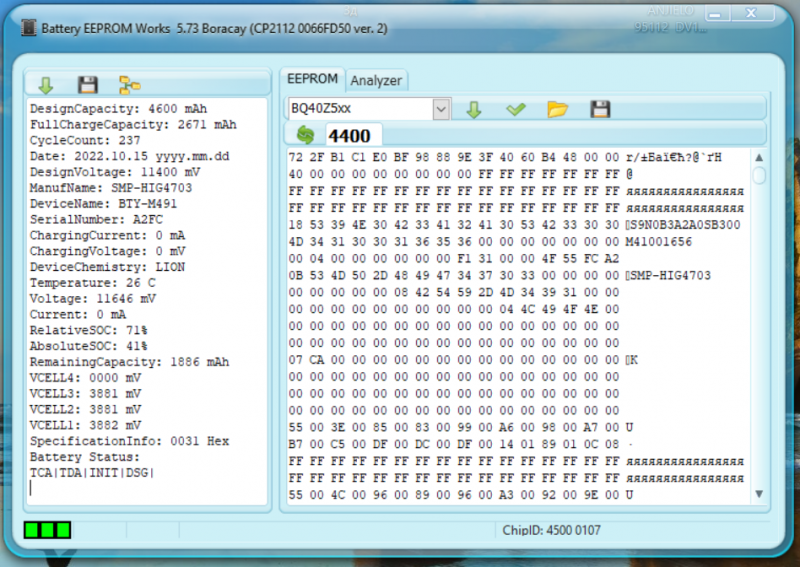The height and width of the screenshot is (567, 800).
Task: Select the EEPROM tab
Action: (312, 79)
